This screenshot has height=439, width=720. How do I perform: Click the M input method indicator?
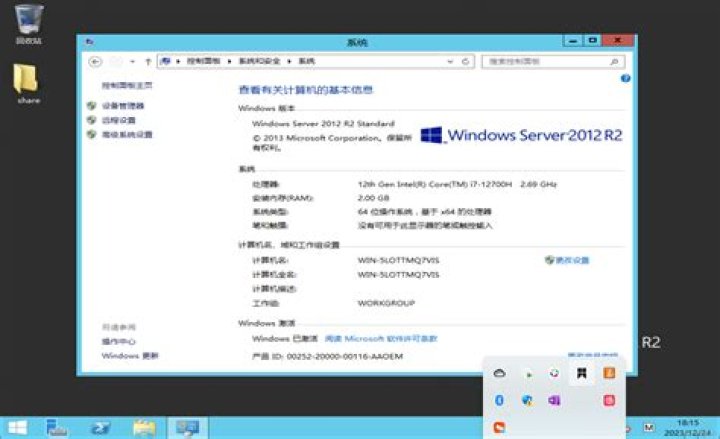click(649, 428)
